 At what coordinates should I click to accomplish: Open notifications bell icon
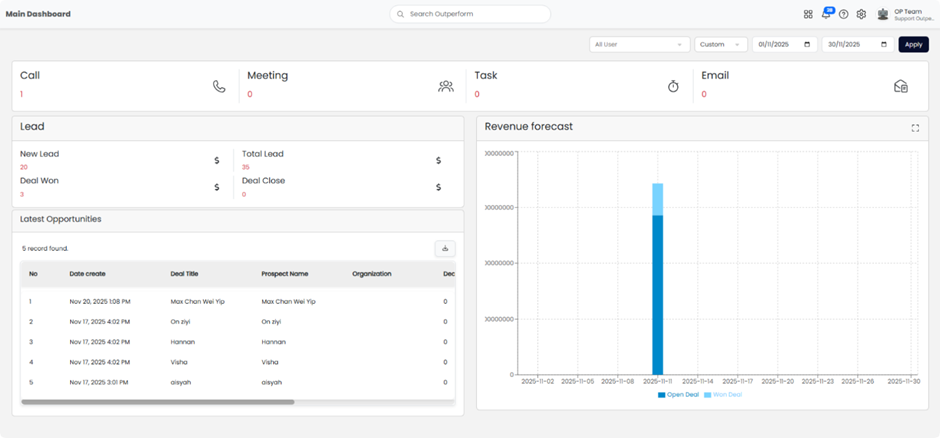click(x=826, y=14)
